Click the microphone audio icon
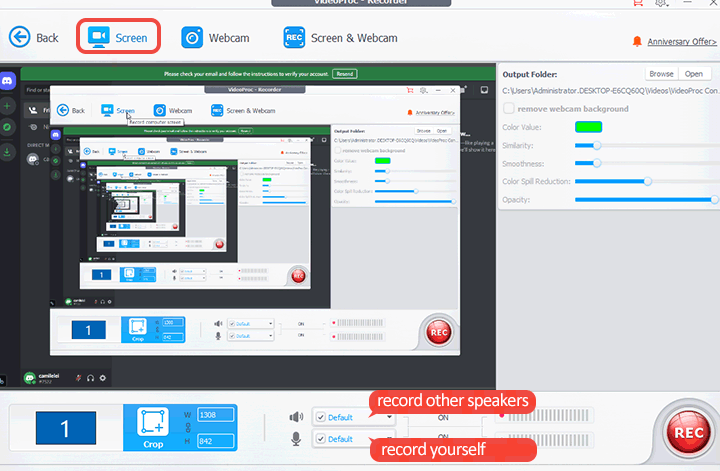 pyautogui.click(x=296, y=439)
